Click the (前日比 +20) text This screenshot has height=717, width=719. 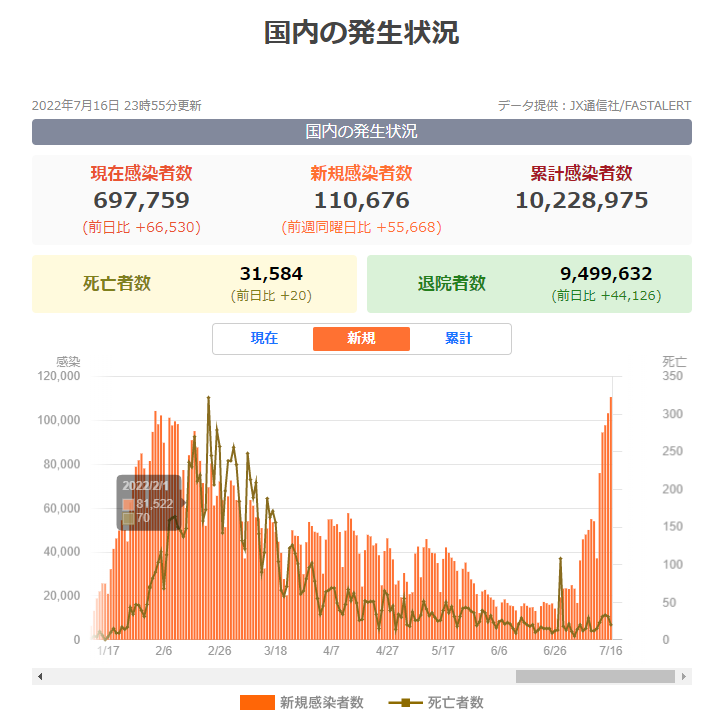[x=271, y=296]
